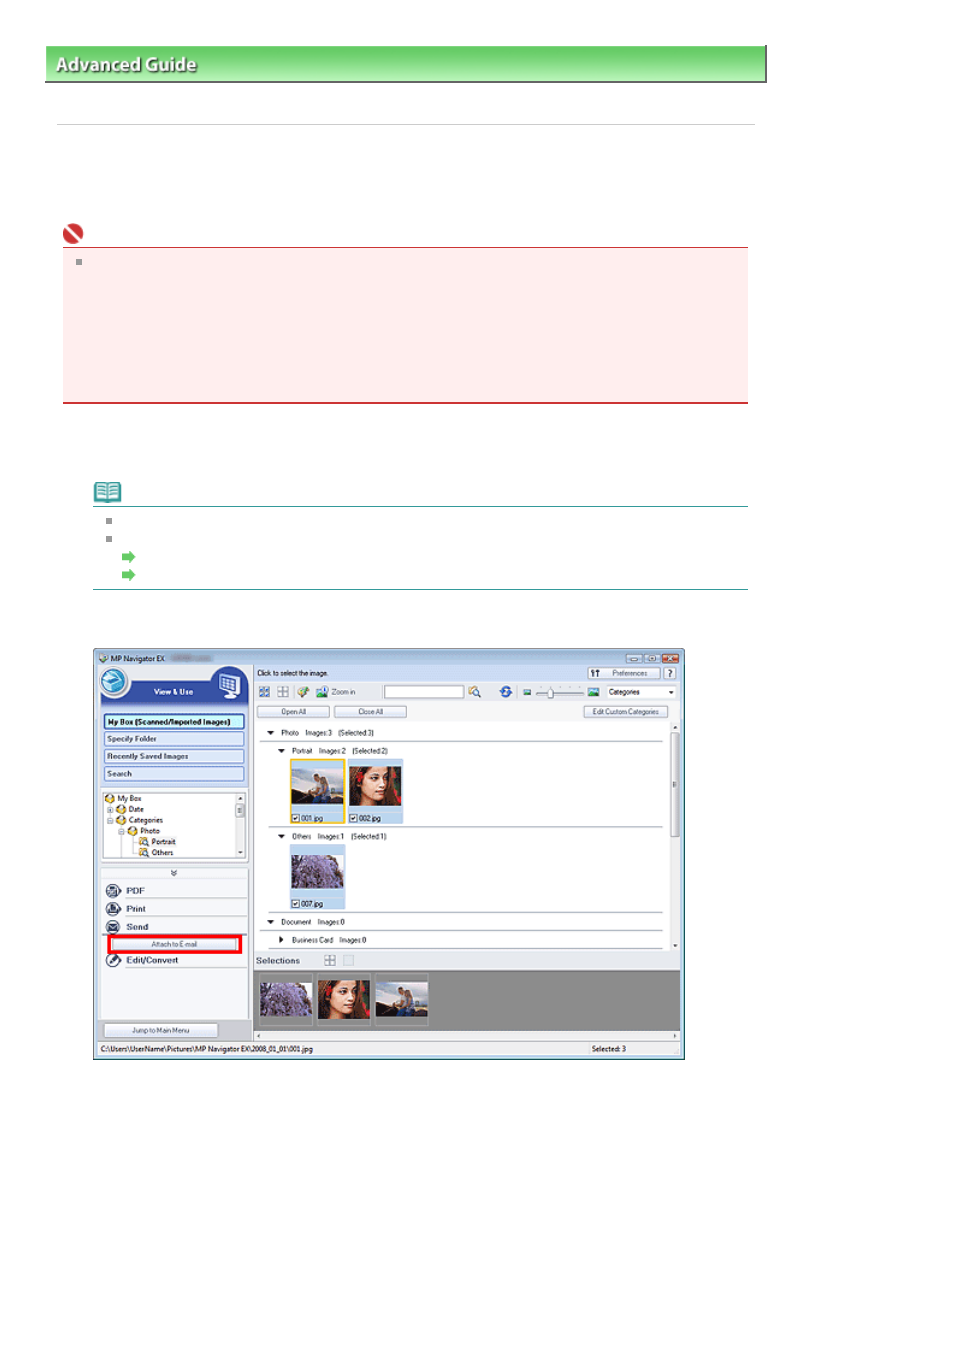This screenshot has width=954, height=1350.
Task: Uncheck the 001.jpg checkbox
Action: click(296, 818)
